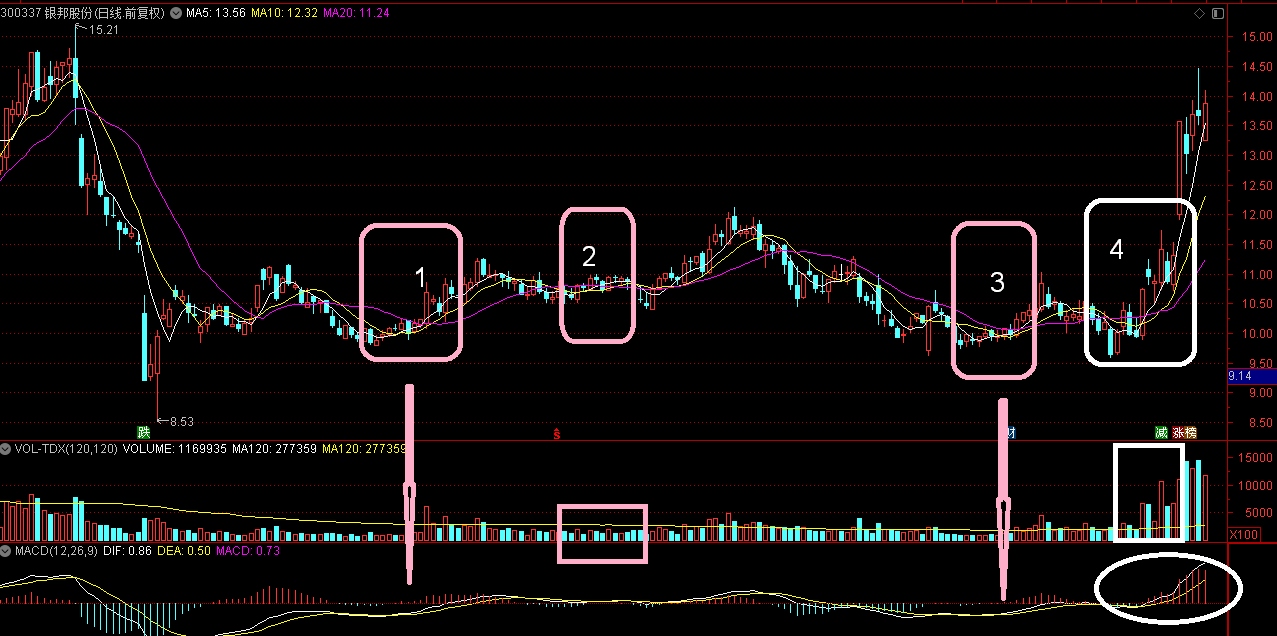Click the green 减 event marker
This screenshot has height=636, width=1277.
[x=1161, y=432]
